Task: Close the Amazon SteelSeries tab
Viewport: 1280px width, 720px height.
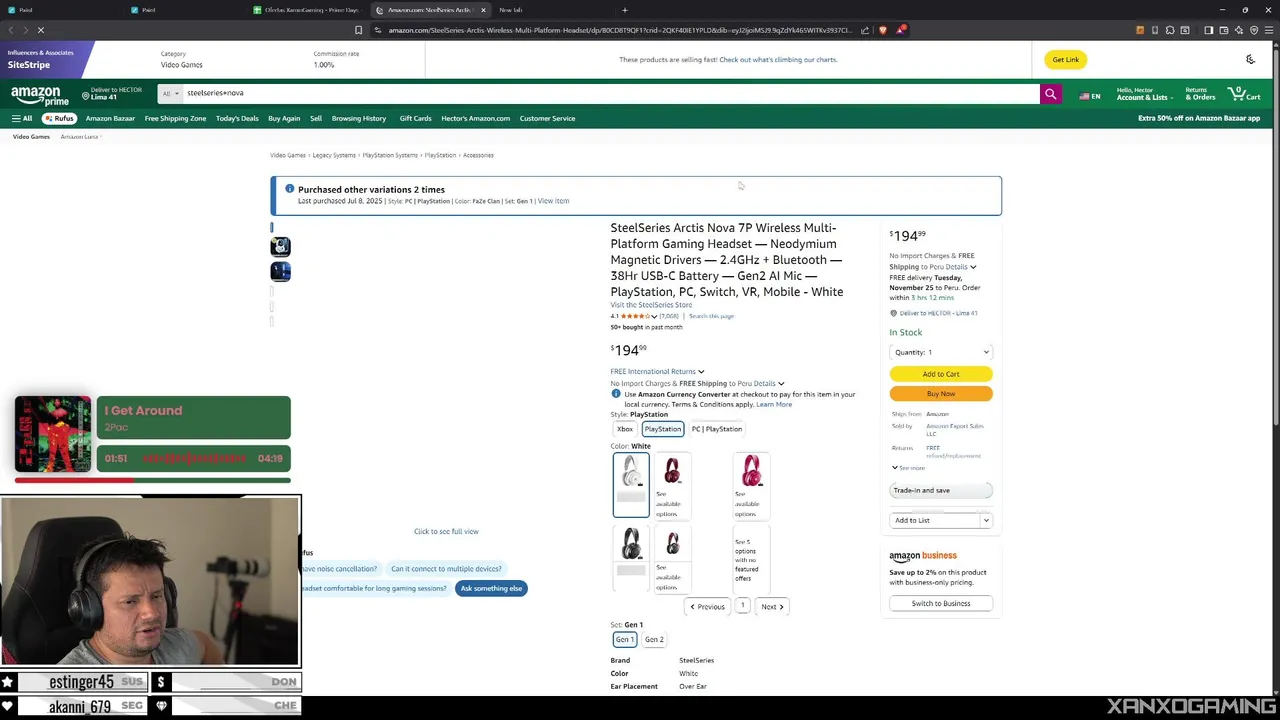Action: [483, 10]
